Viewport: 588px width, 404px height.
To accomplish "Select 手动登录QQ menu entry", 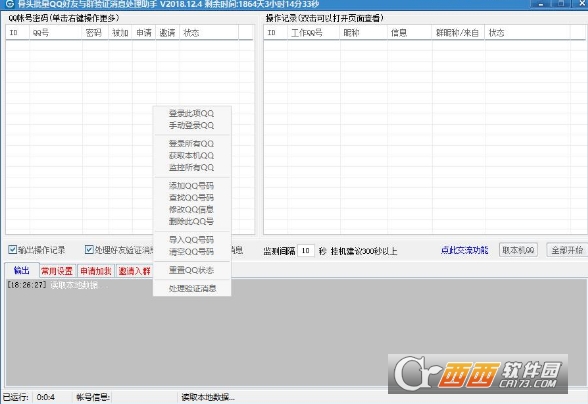I will (x=191, y=125).
